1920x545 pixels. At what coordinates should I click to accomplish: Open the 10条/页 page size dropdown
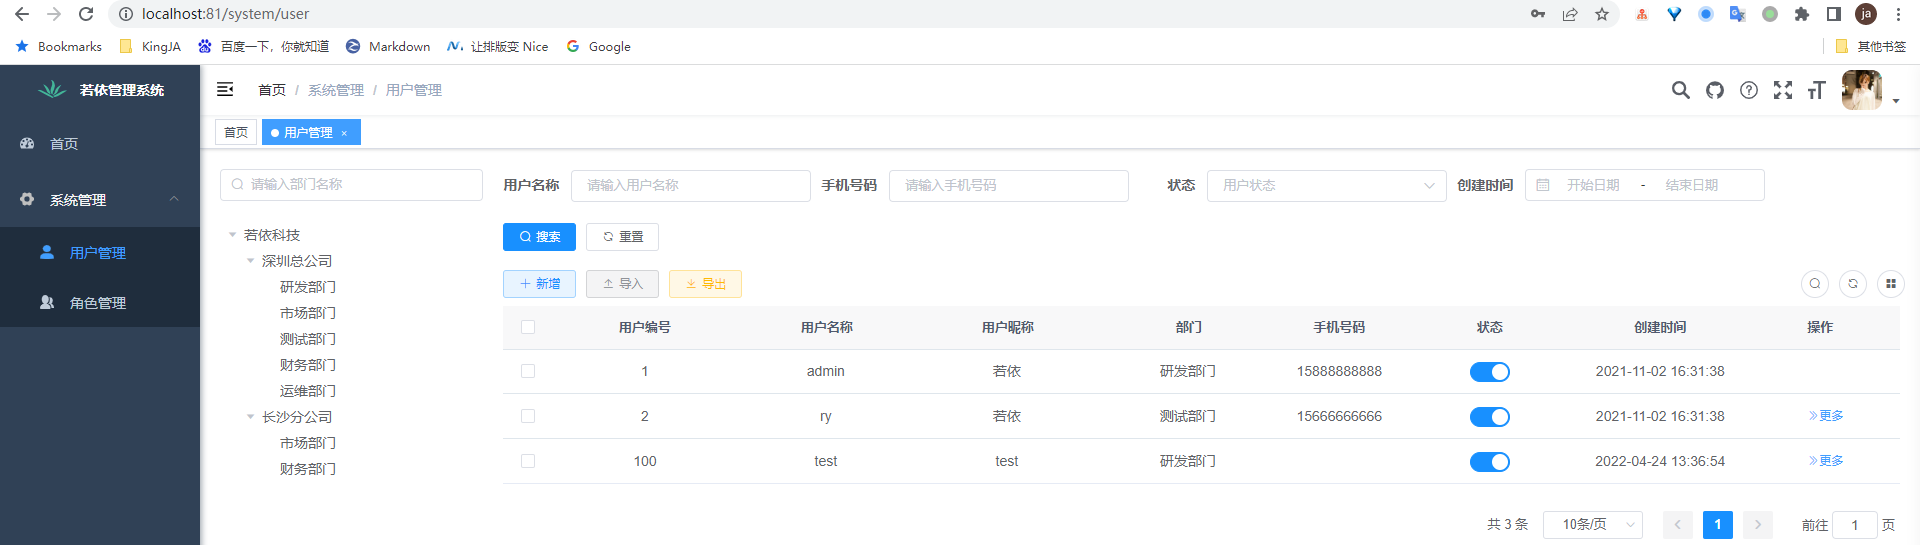[1592, 524]
